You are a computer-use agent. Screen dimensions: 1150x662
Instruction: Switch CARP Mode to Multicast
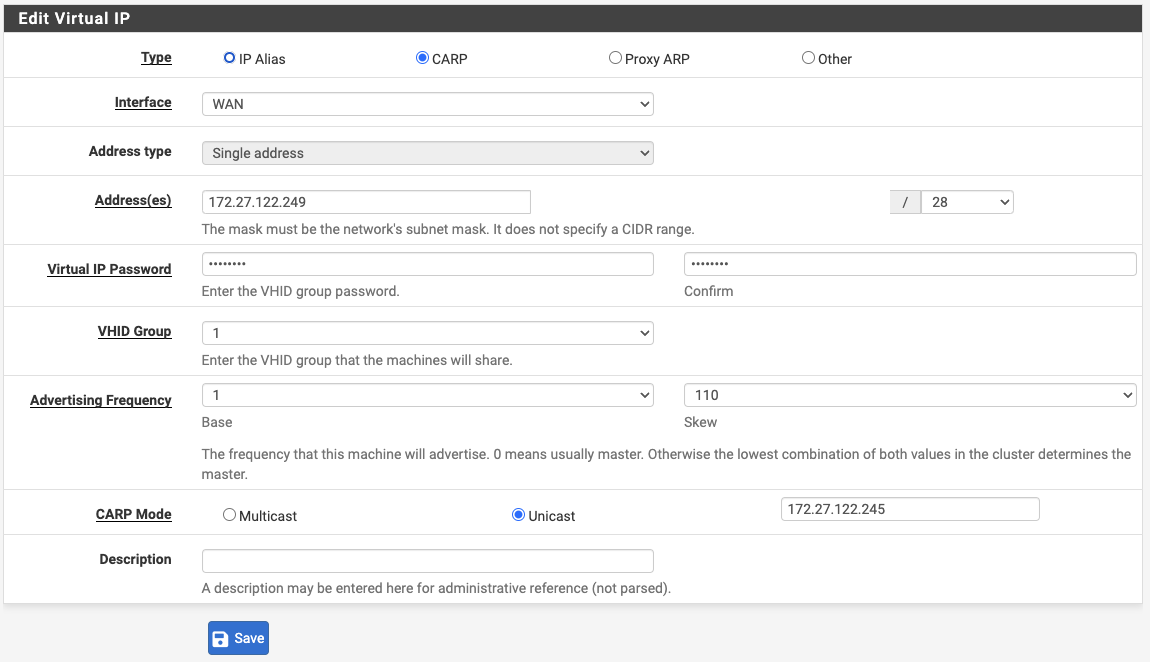coord(229,515)
